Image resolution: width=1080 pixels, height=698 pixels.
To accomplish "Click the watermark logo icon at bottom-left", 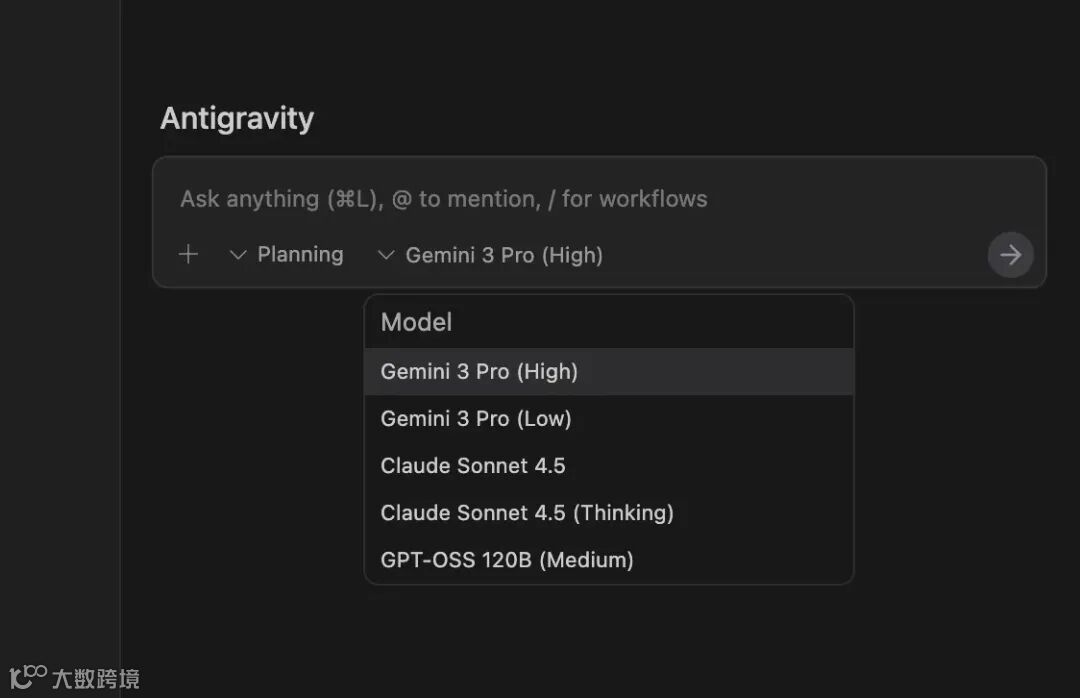I will coord(28,676).
